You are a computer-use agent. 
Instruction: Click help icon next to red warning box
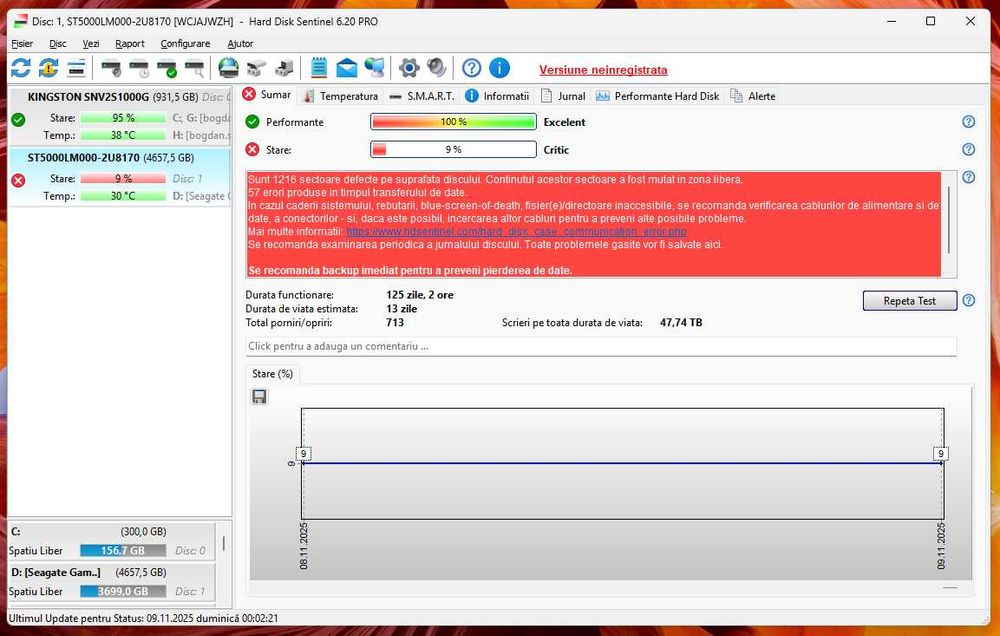pos(968,177)
